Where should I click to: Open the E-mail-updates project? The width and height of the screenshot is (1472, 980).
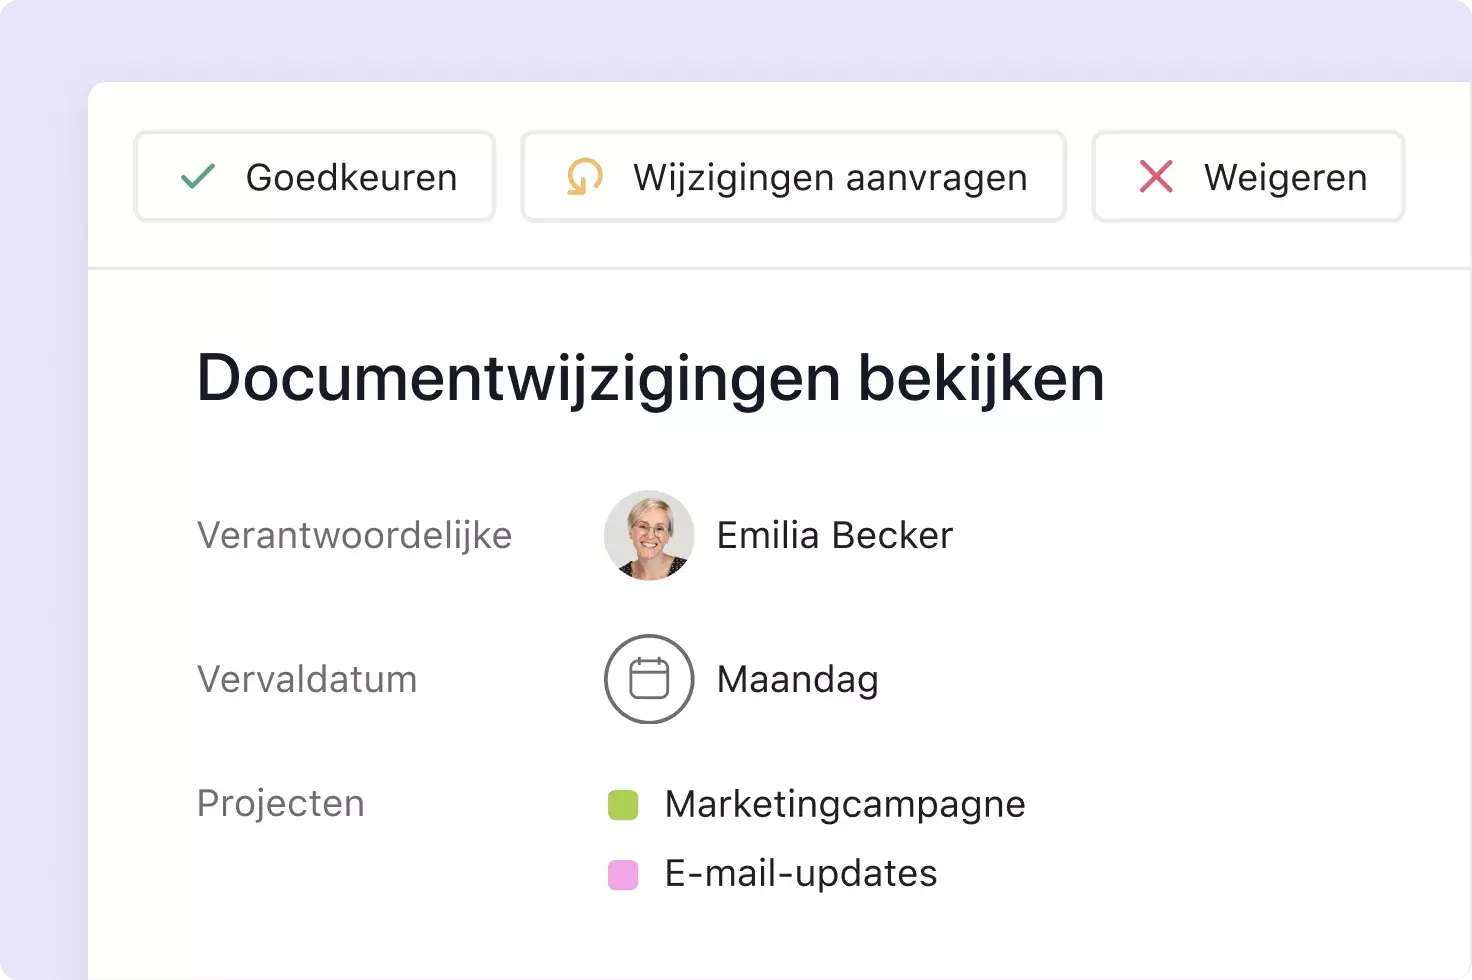click(800, 872)
